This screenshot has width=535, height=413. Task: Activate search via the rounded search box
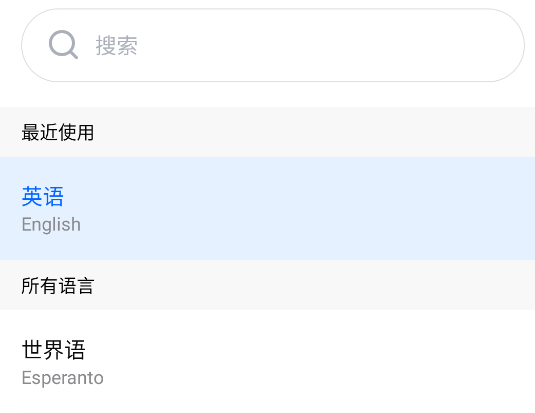click(273, 45)
